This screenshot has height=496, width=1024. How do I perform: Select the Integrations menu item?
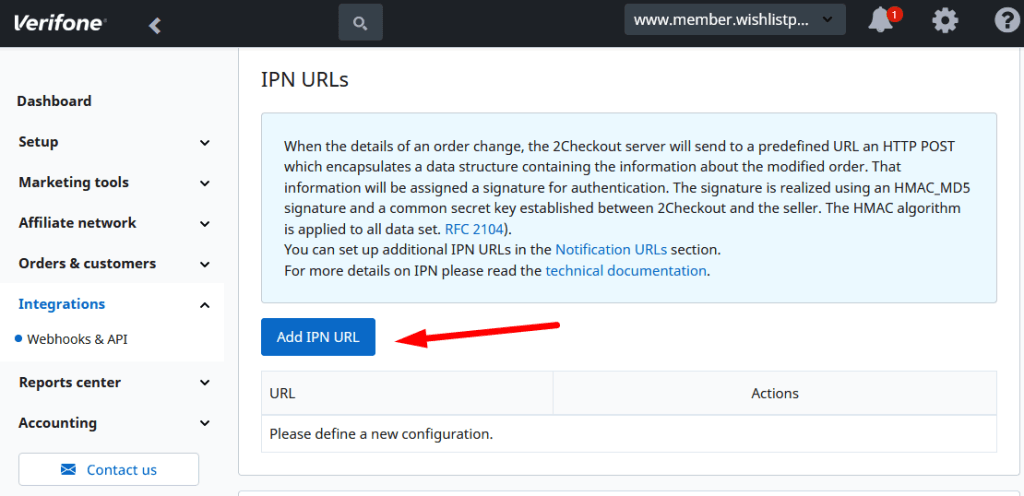click(62, 304)
